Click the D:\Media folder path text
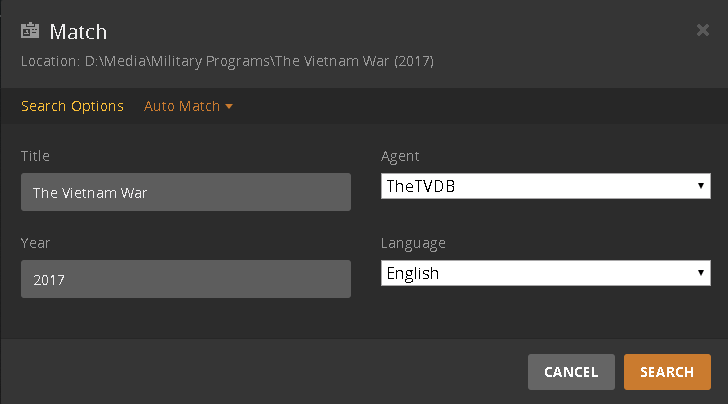 258,62
